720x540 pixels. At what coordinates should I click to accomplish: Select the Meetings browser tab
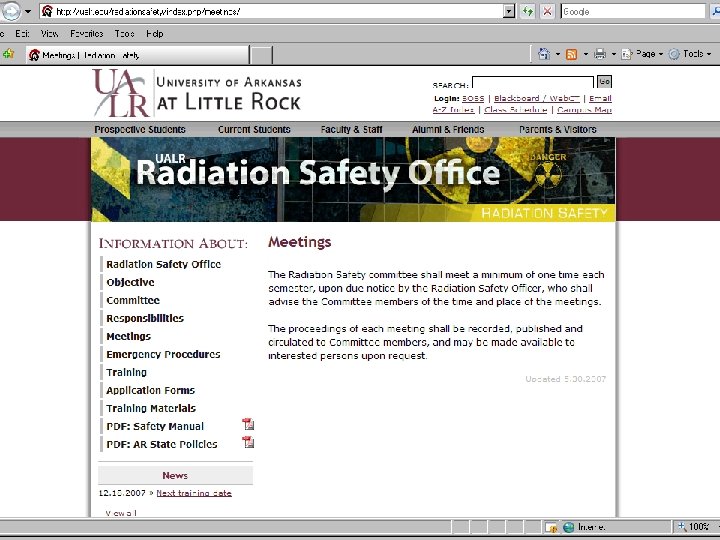tap(137, 55)
